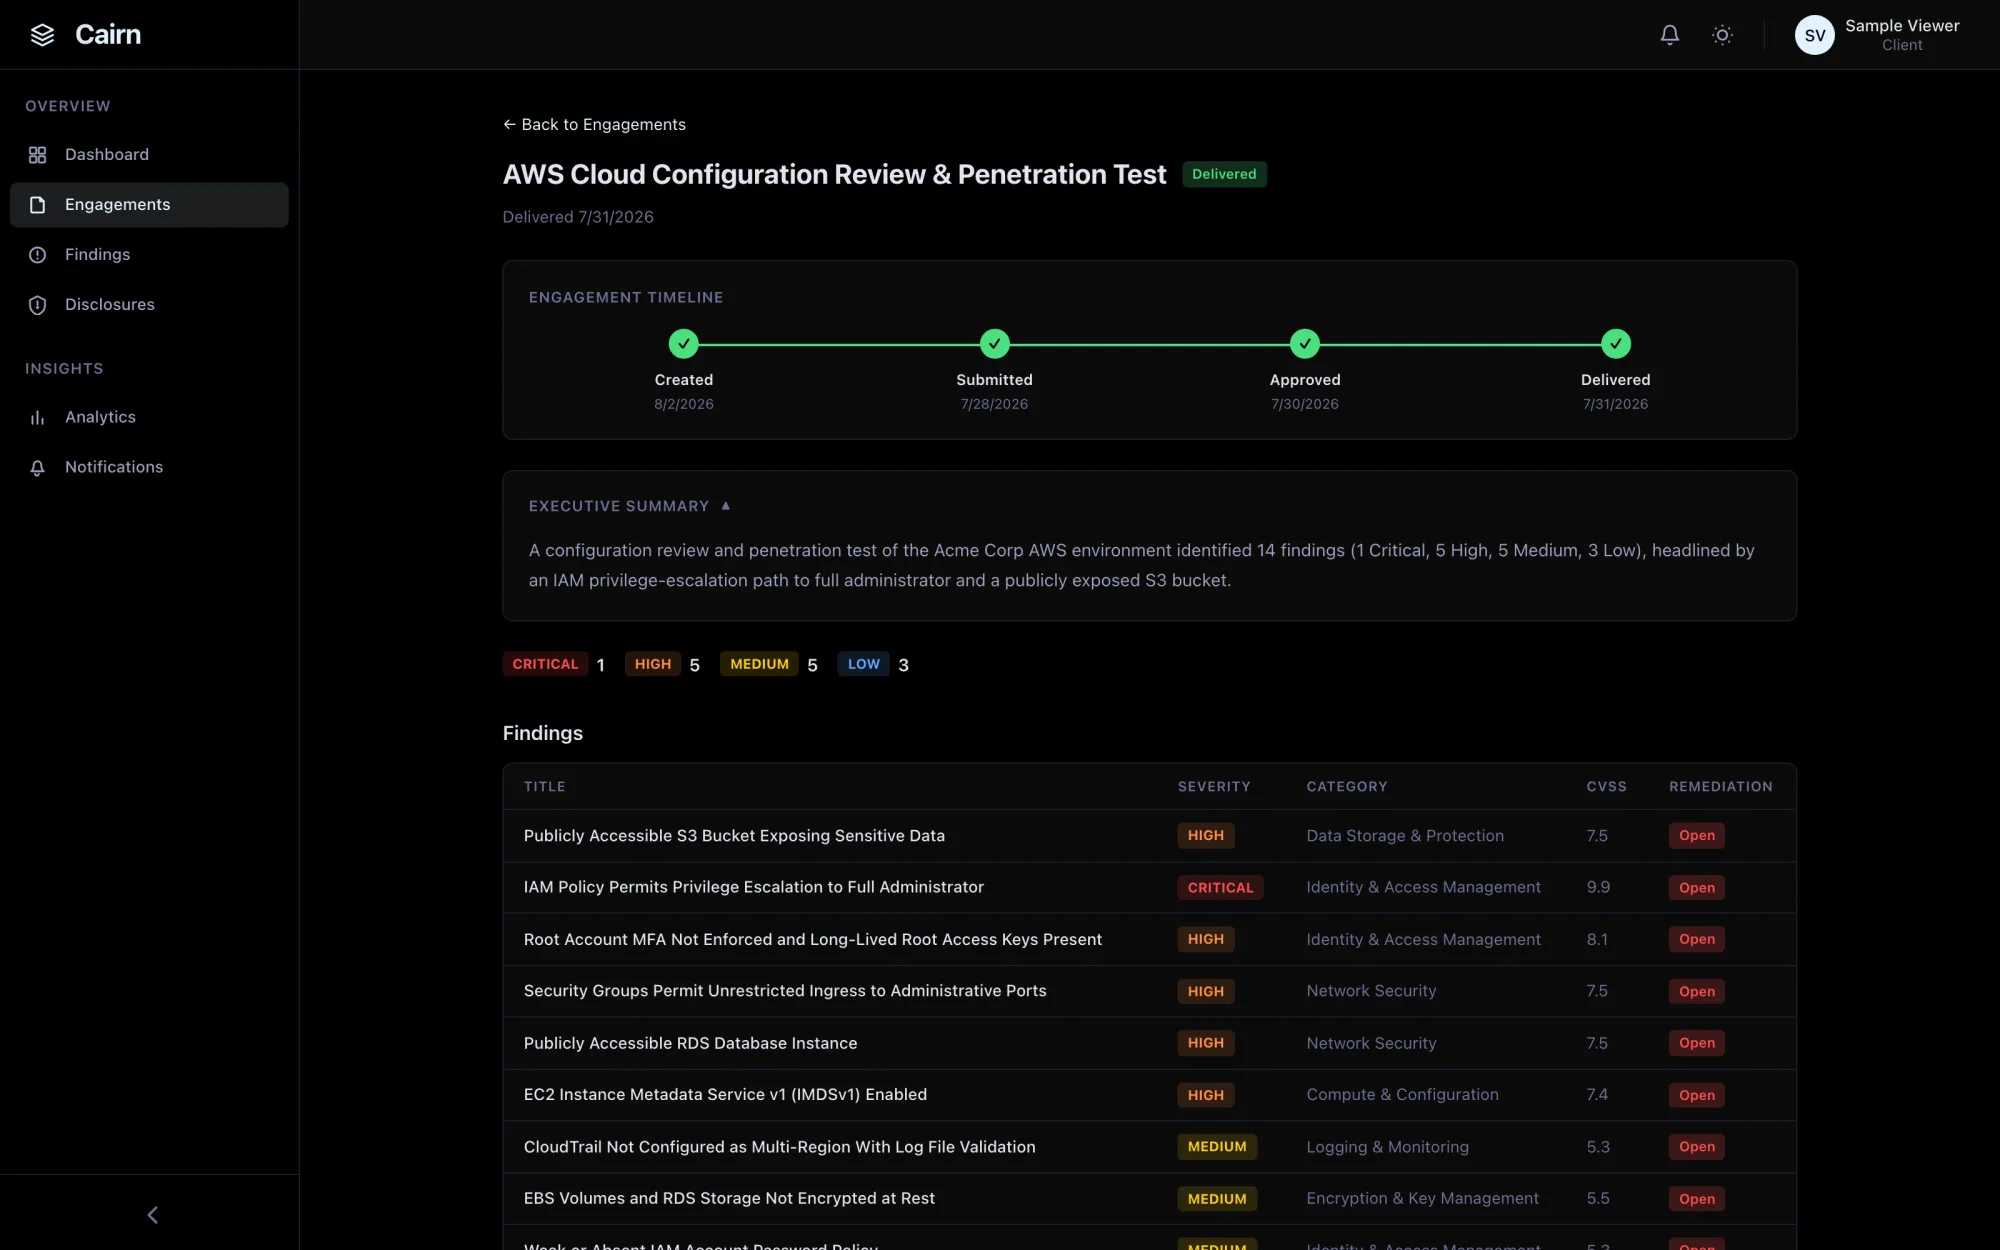
Task: Collapse the sidebar with the chevron
Action: click(x=152, y=1215)
